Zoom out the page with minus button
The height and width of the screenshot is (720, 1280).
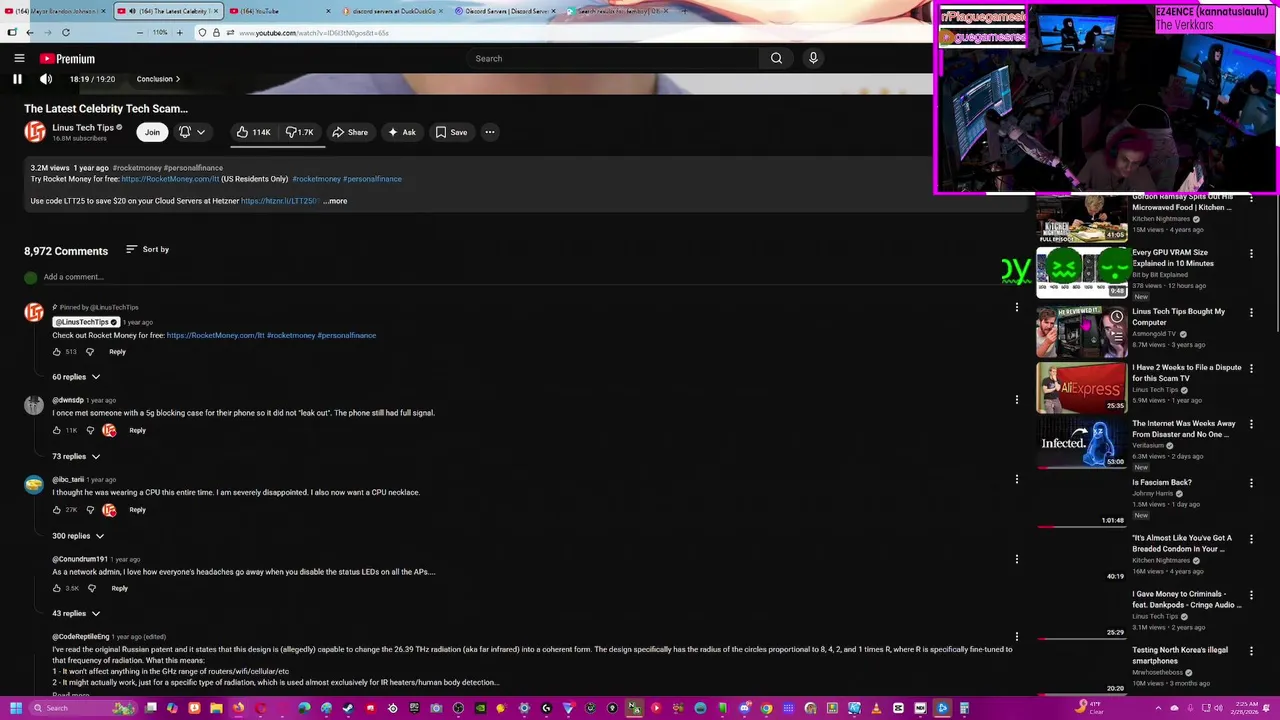[x=140, y=33]
